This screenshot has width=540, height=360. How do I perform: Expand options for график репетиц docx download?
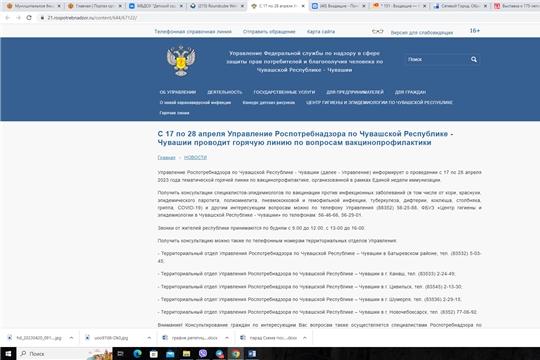(227, 338)
